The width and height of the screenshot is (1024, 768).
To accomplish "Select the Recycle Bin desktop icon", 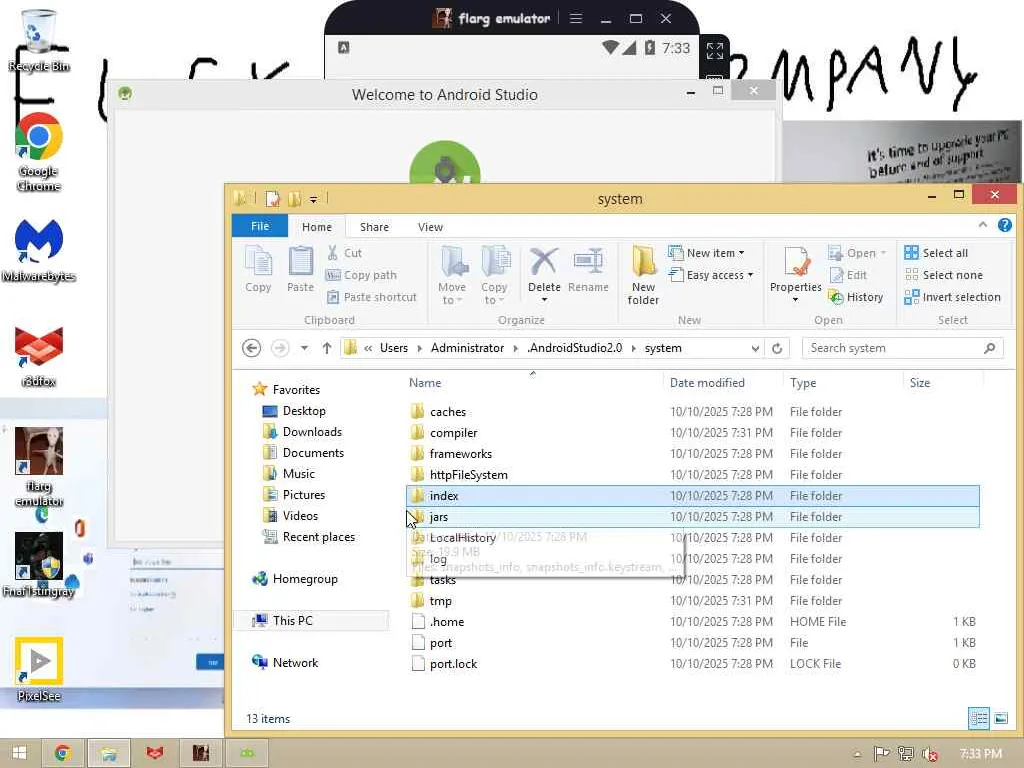I will coord(39,40).
